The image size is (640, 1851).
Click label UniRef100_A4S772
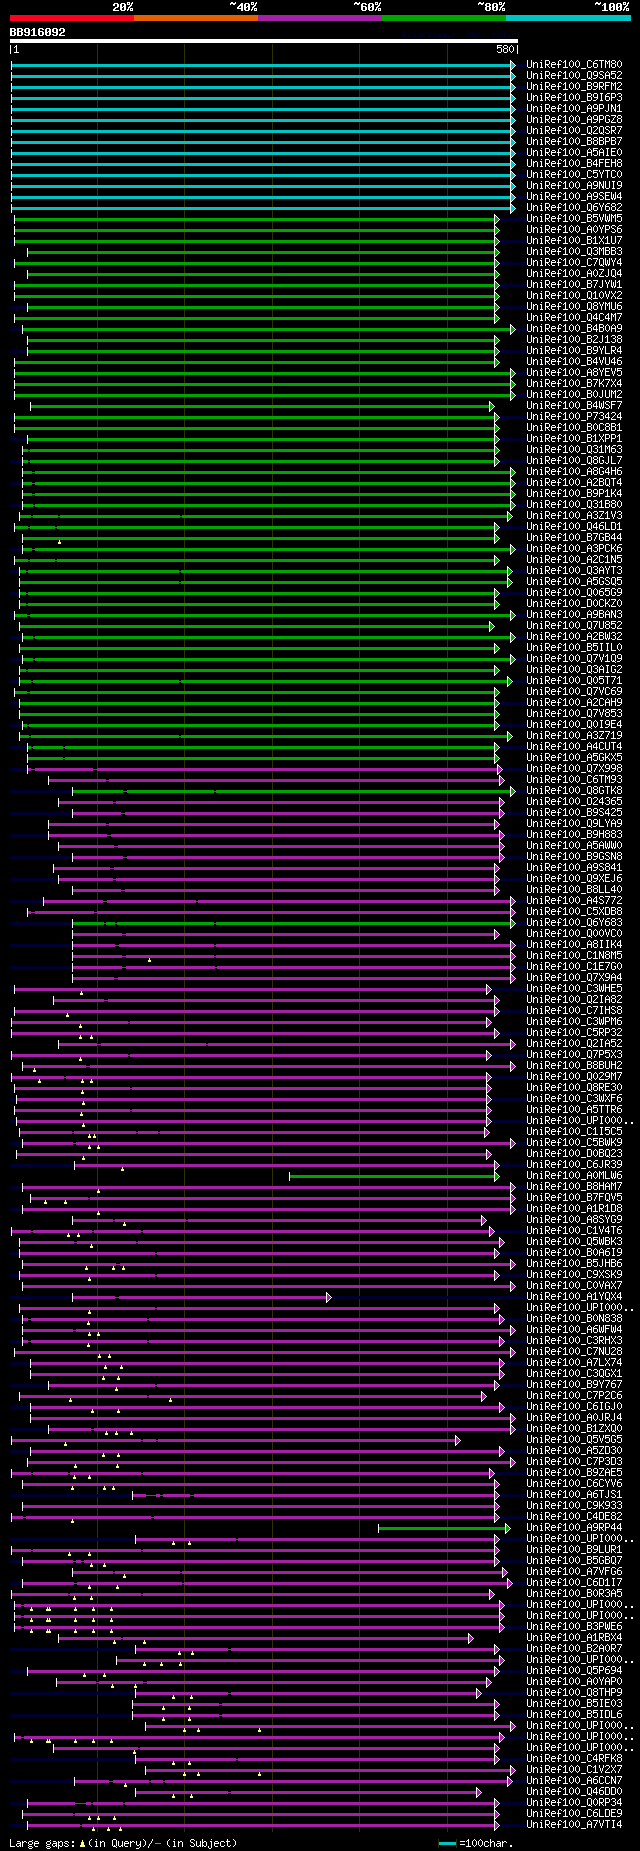pyautogui.click(x=574, y=901)
